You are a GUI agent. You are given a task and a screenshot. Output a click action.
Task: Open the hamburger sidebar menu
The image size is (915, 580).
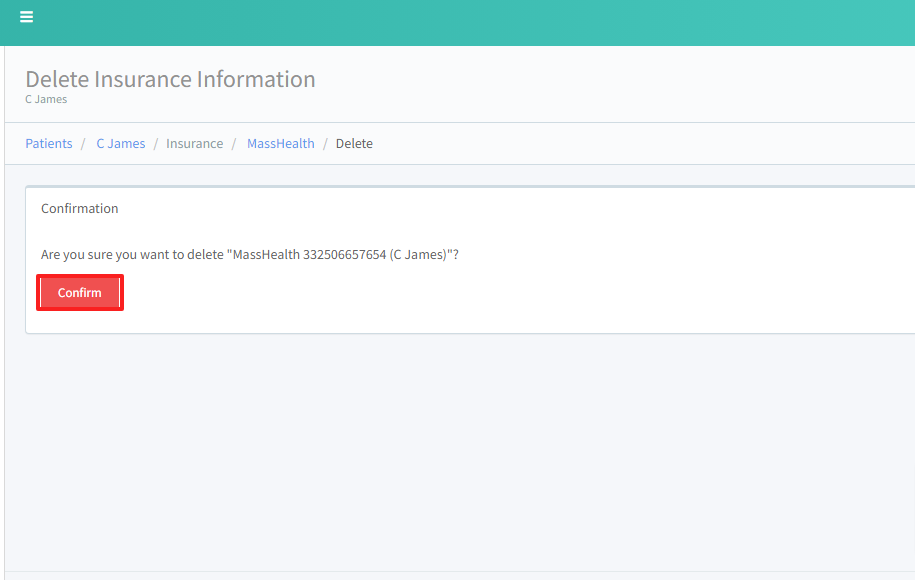pyautogui.click(x=27, y=17)
